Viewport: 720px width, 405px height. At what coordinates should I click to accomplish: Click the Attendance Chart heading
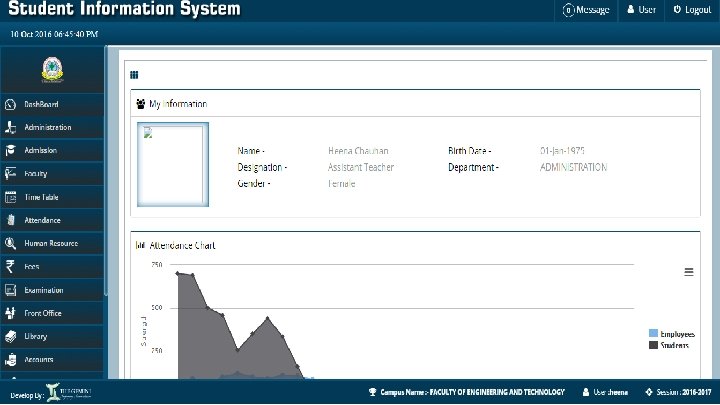point(182,245)
